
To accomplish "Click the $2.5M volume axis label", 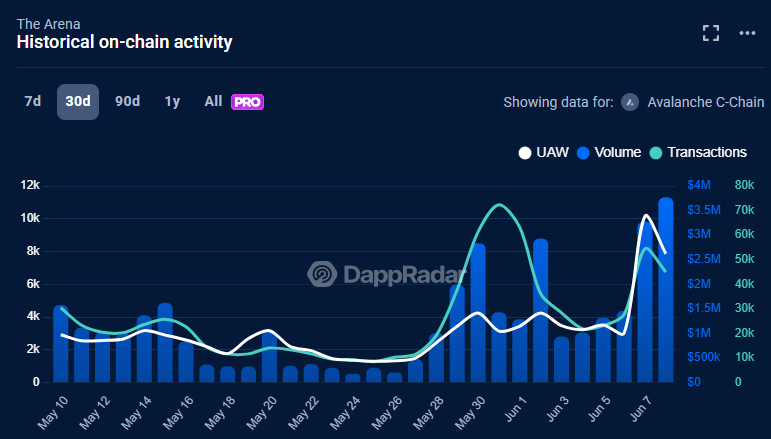I will point(704,259).
